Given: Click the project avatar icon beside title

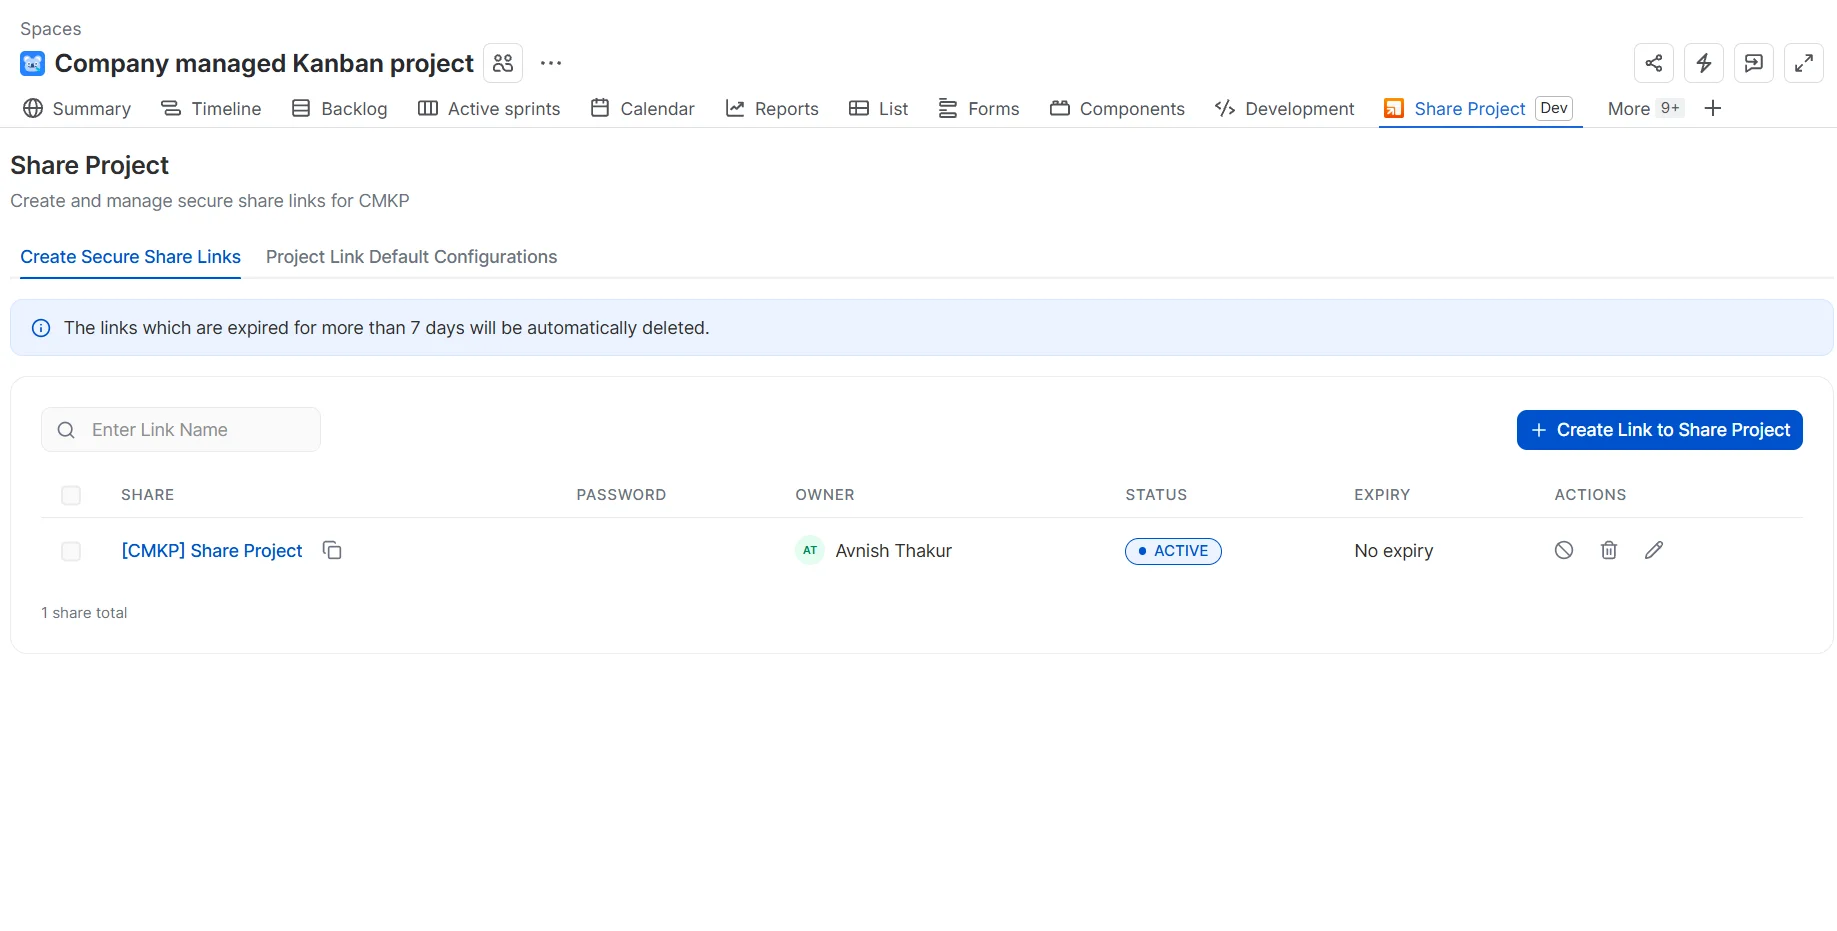Looking at the screenshot, I should tap(32, 64).
